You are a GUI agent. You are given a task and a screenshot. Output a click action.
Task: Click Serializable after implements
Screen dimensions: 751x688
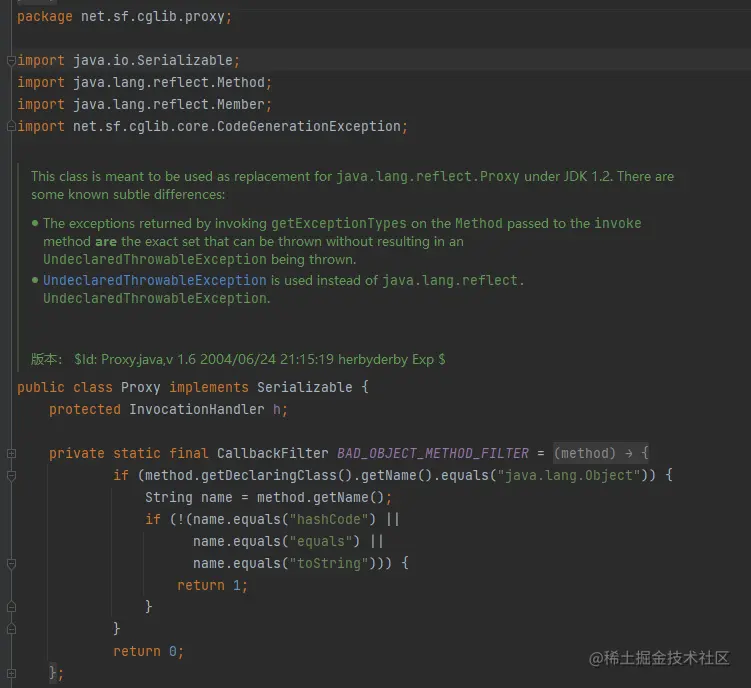(305, 387)
